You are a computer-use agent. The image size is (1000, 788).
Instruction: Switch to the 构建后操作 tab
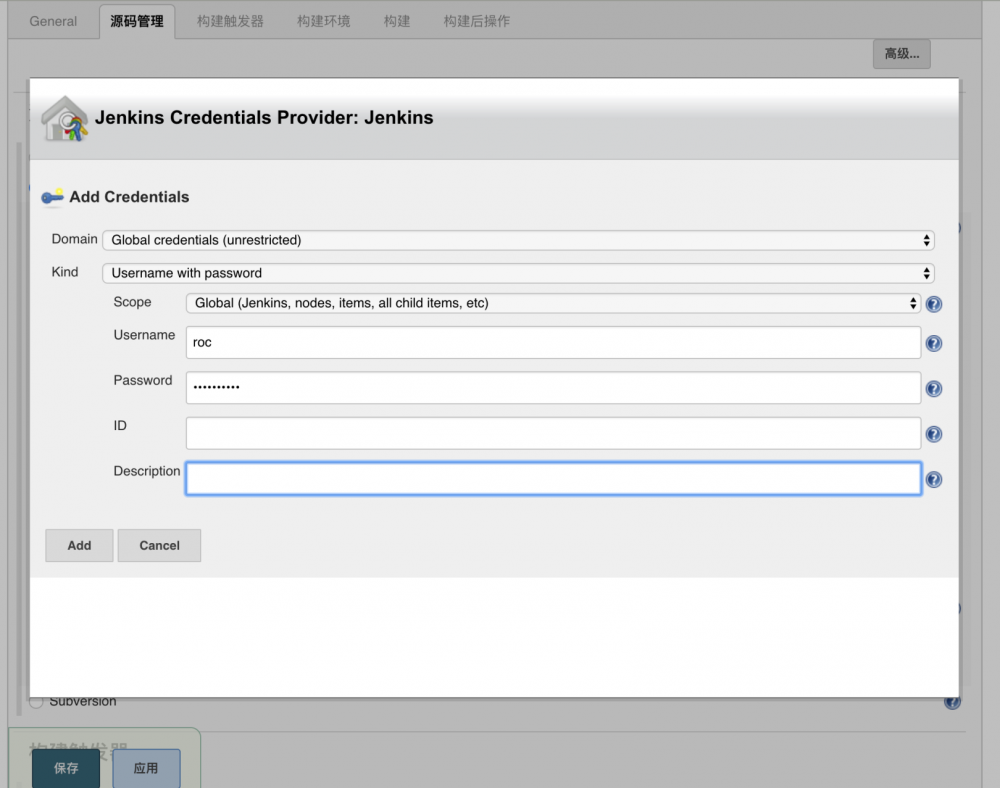(x=476, y=20)
